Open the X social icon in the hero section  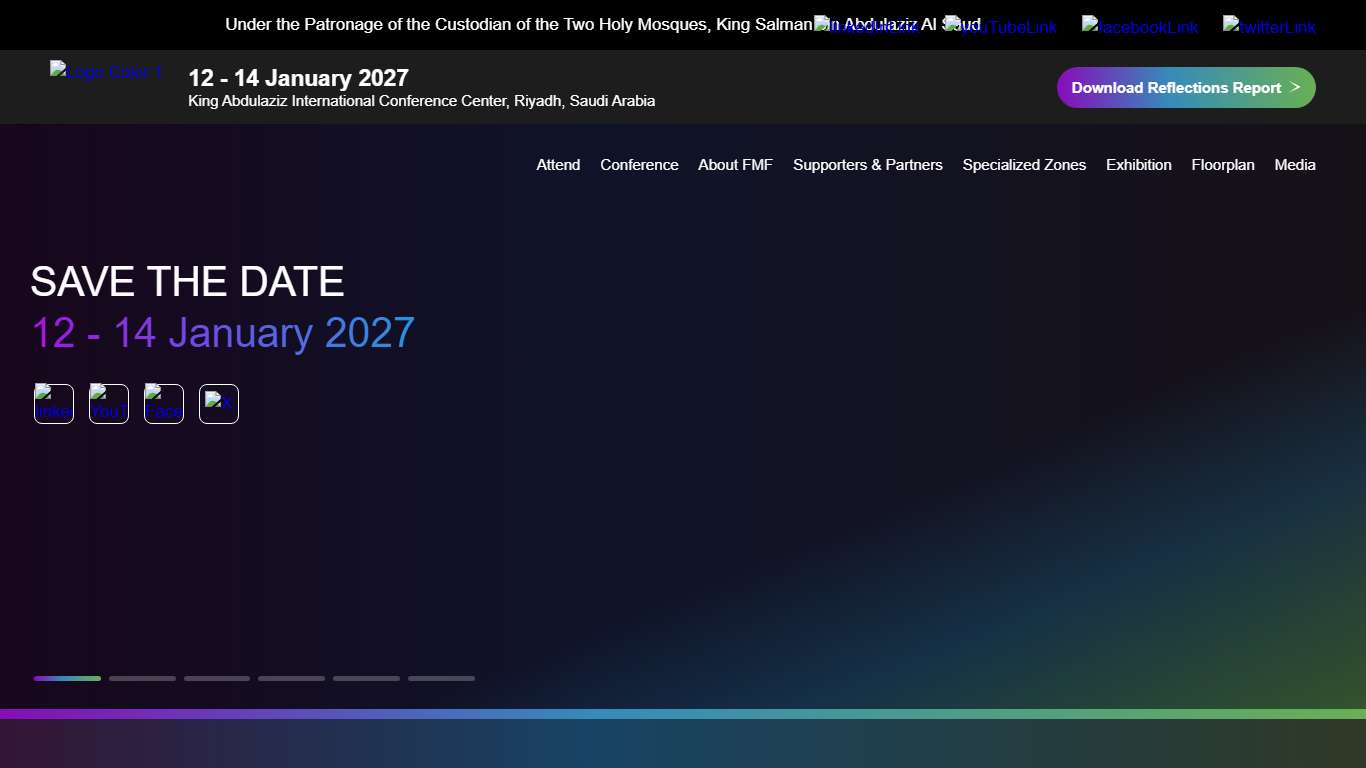[218, 403]
